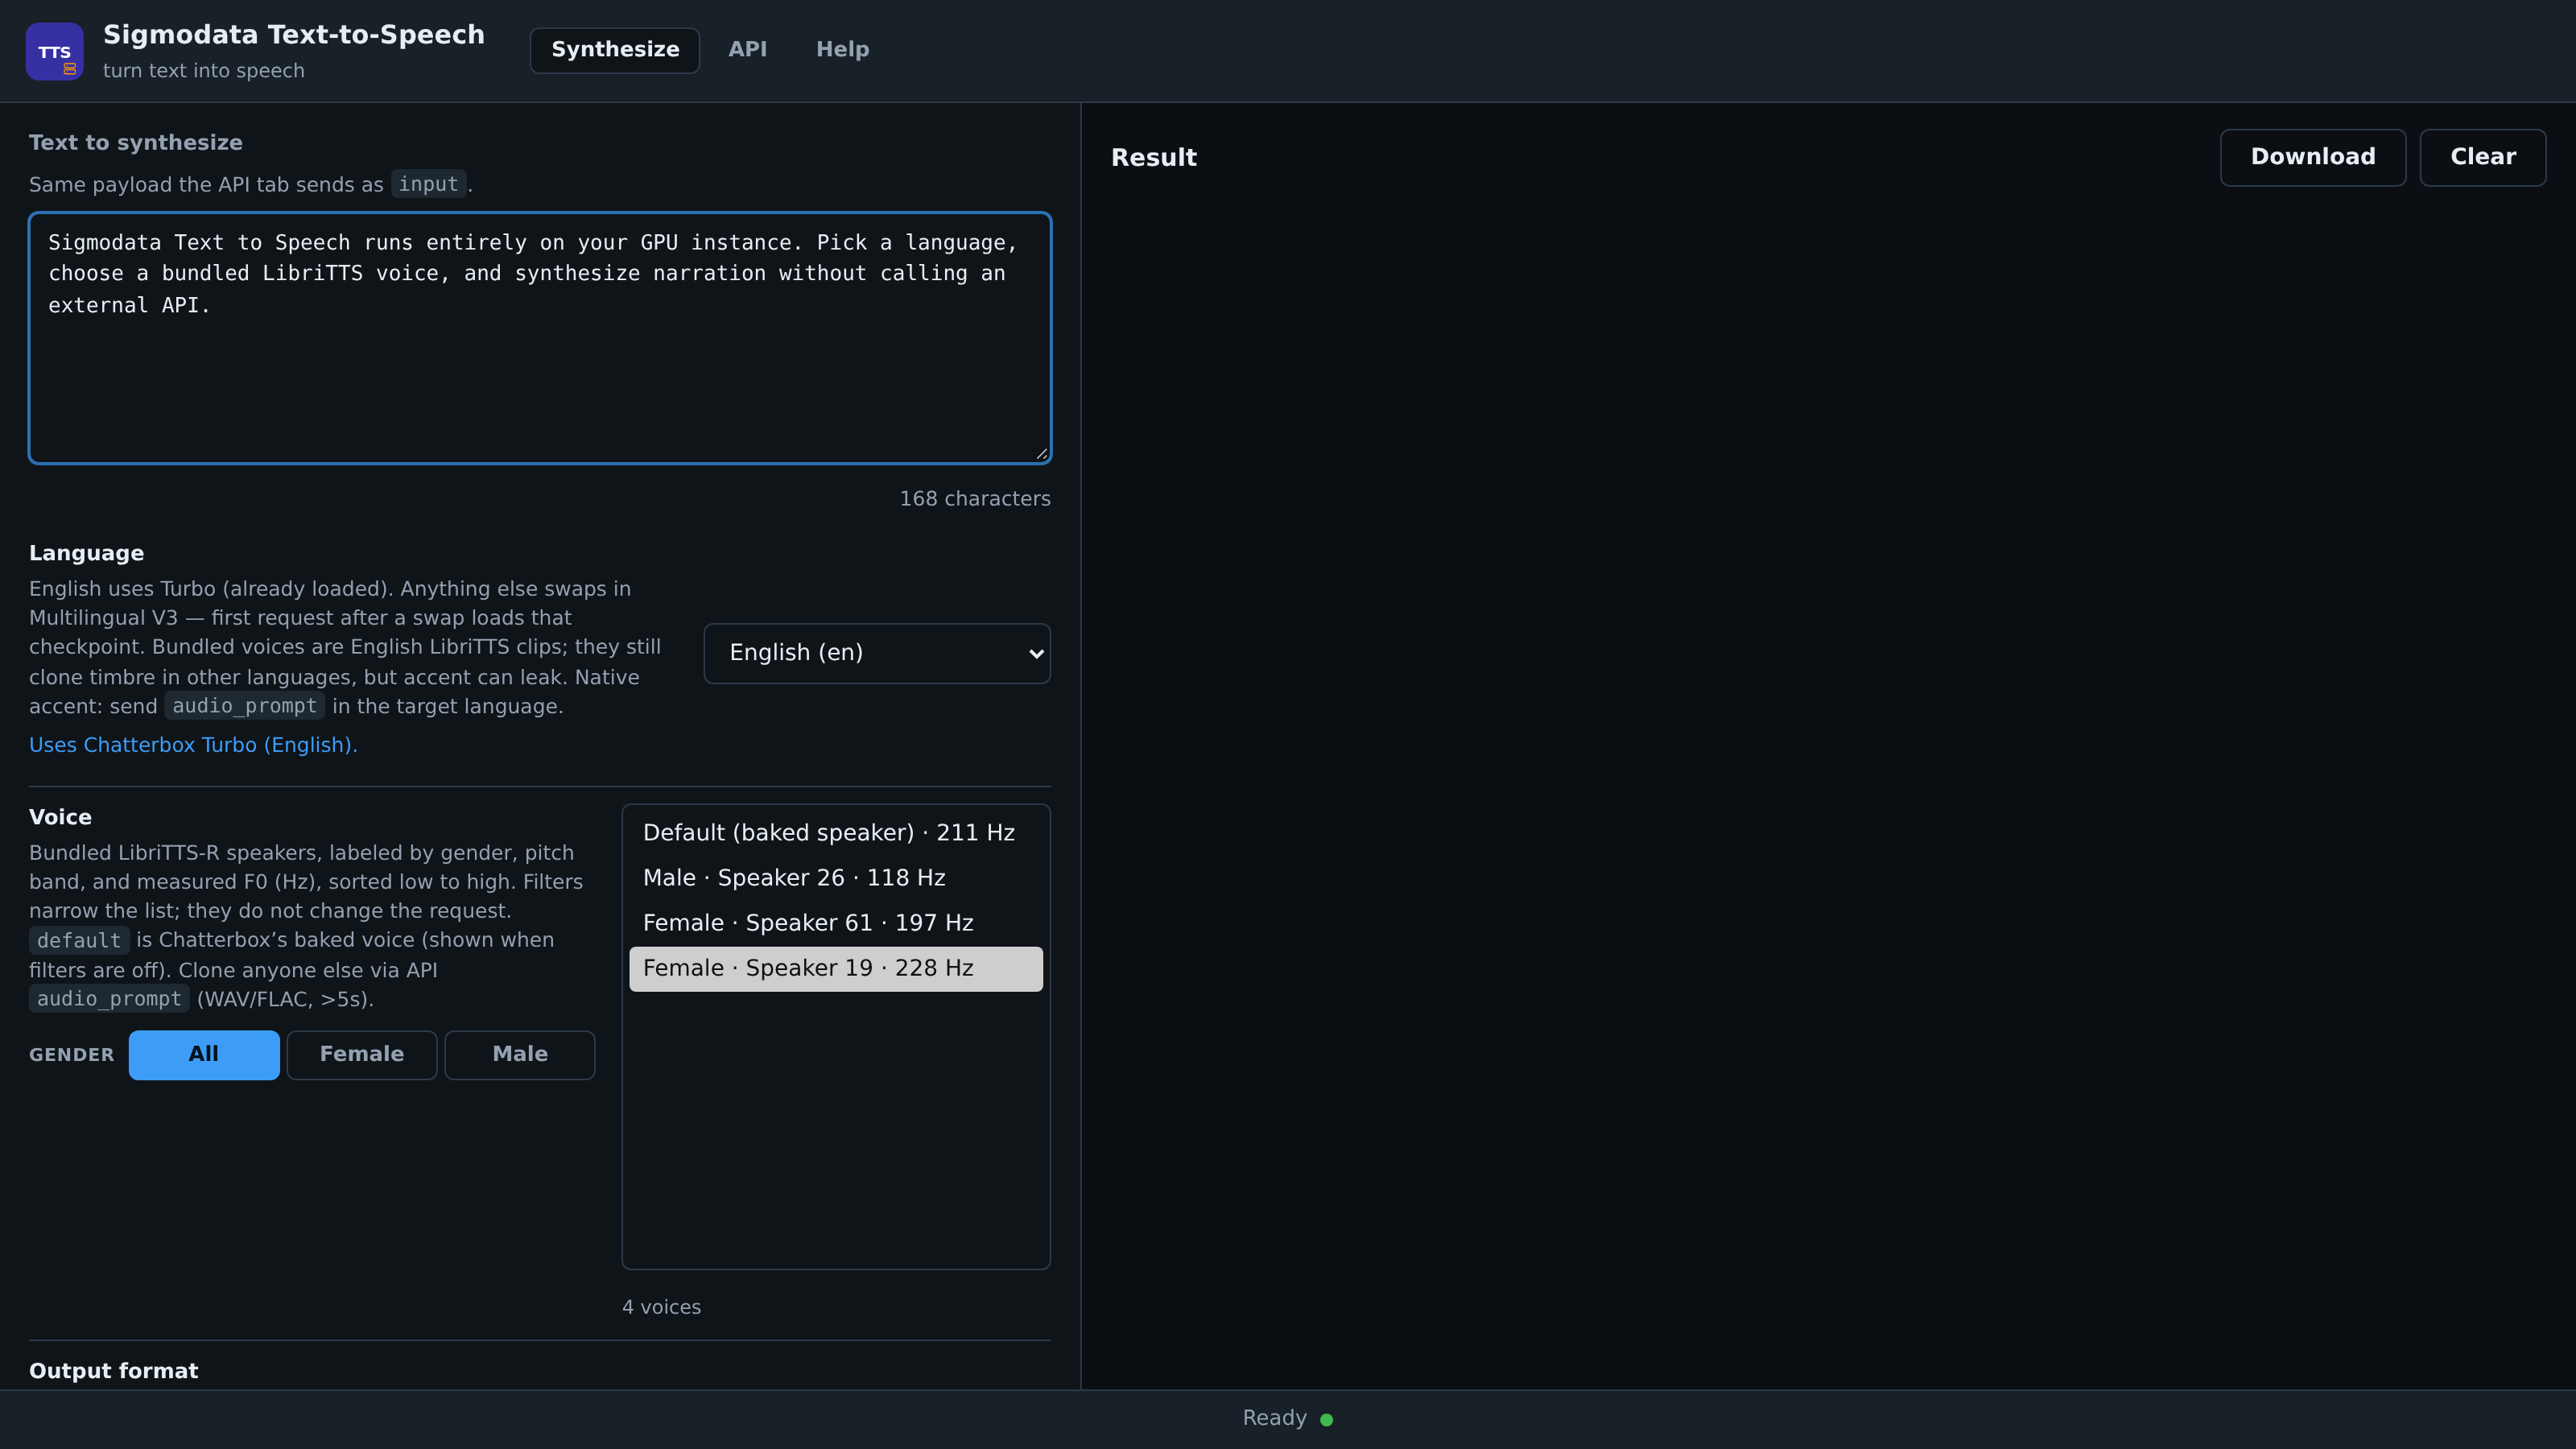Image resolution: width=2576 pixels, height=1449 pixels.
Task: Click the audio_prompt code tag in Language section
Action: click(244, 706)
